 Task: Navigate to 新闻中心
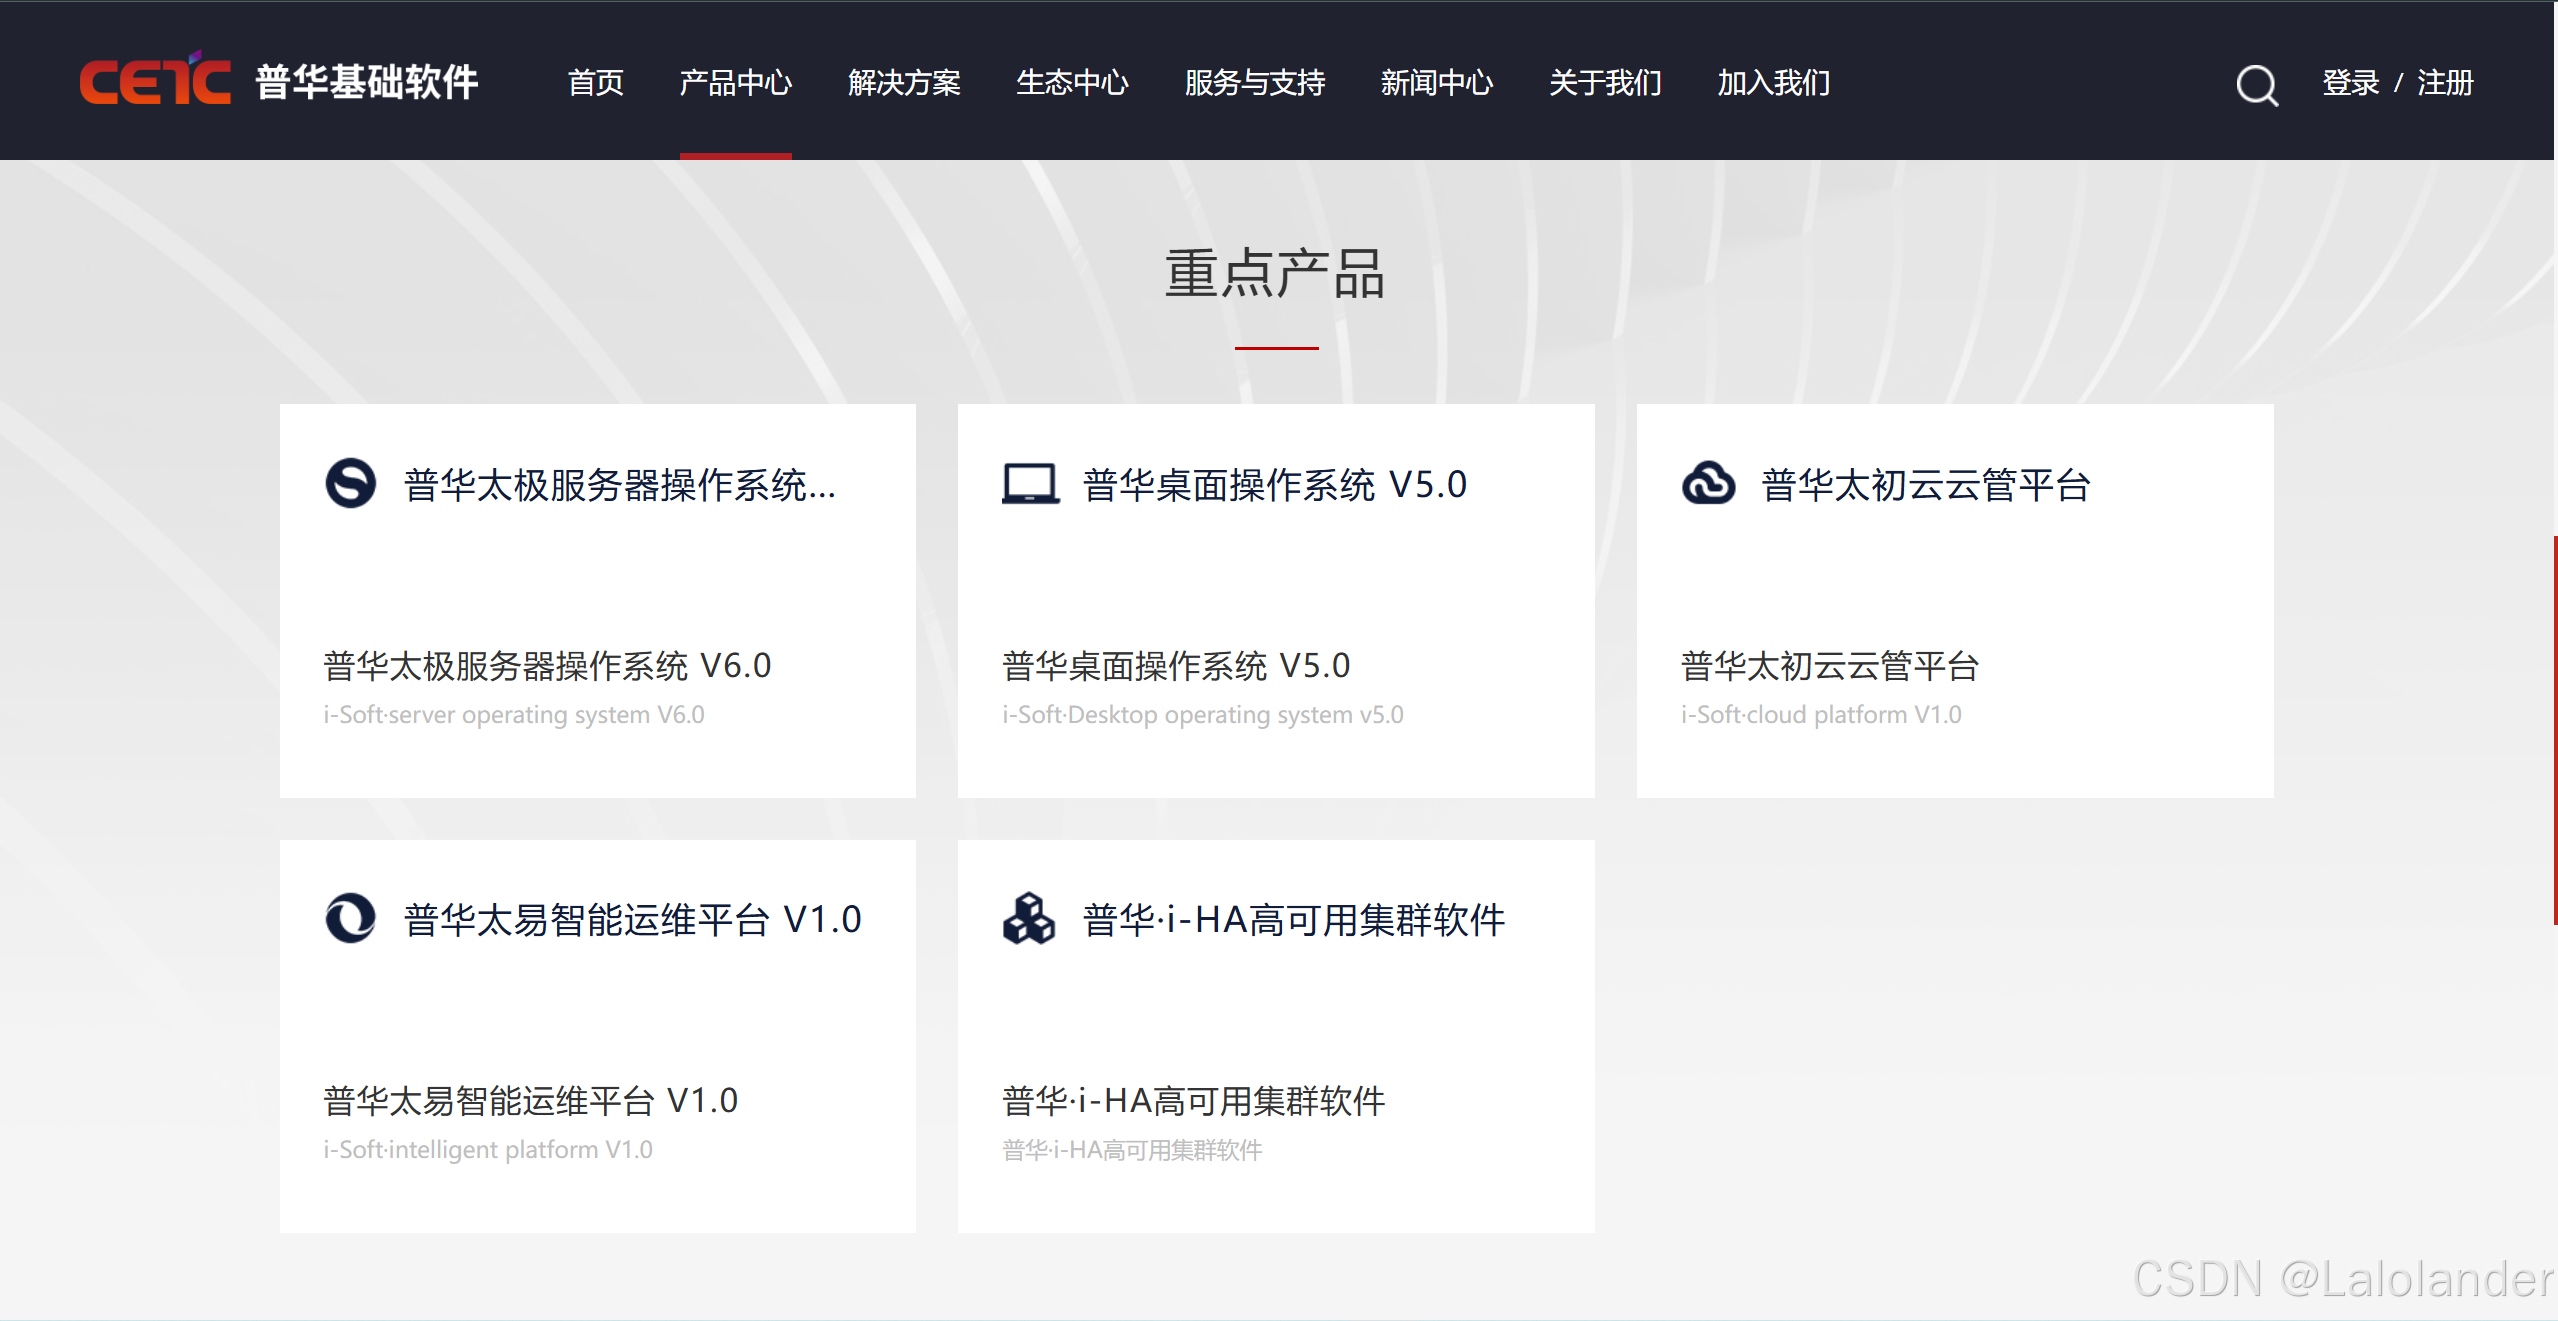pos(1437,82)
